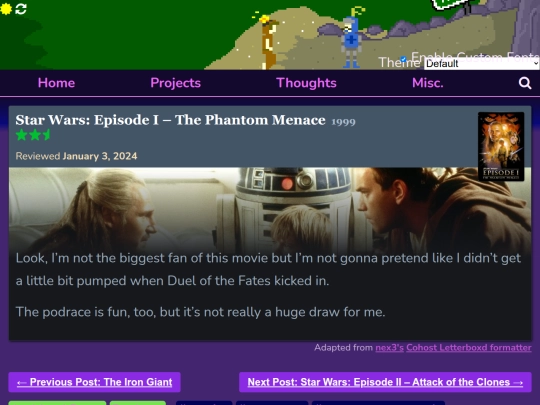This screenshot has width=540, height=405.
Task: Click the green star rating icons
Action: coord(33,135)
